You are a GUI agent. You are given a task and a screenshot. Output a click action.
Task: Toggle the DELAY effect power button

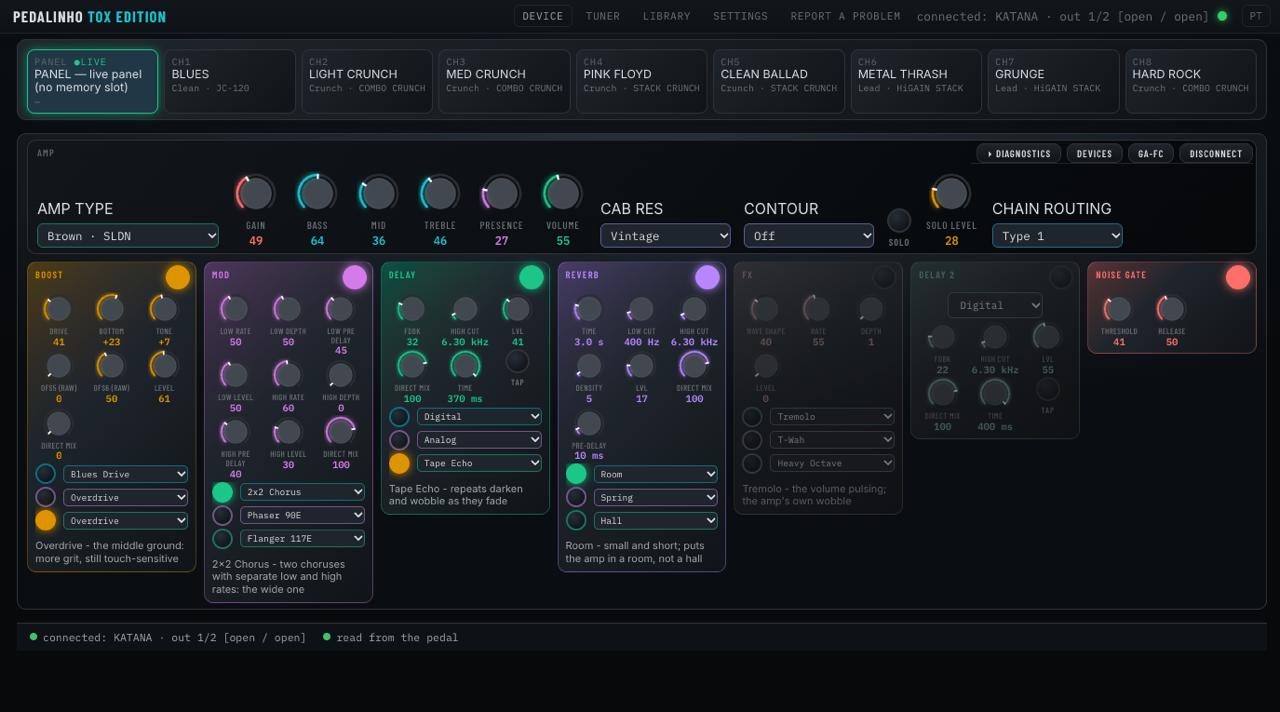(x=531, y=277)
